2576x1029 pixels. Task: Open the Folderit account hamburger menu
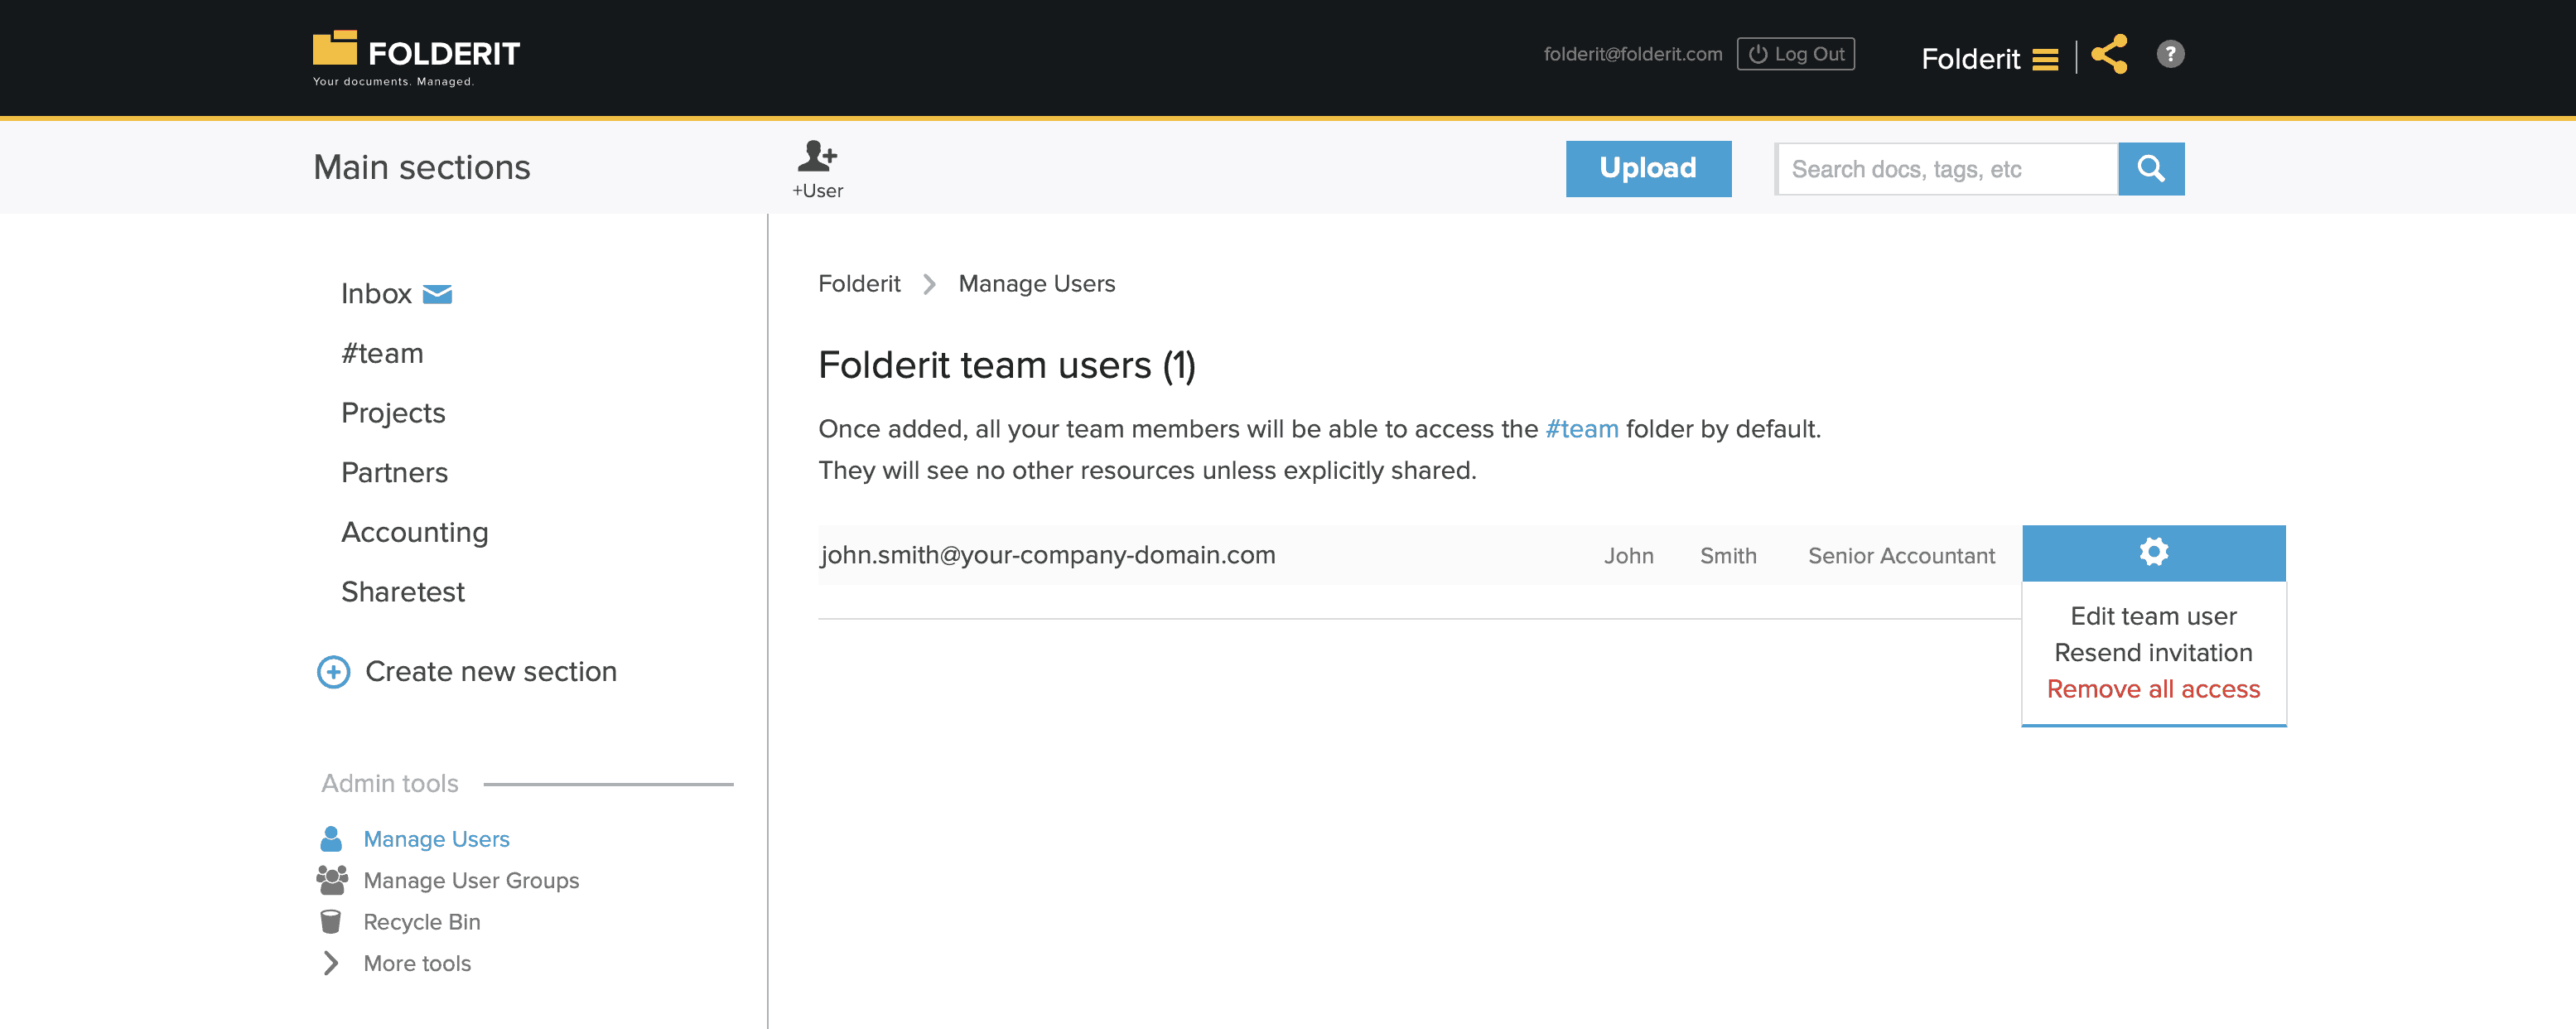tap(2045, 60)
